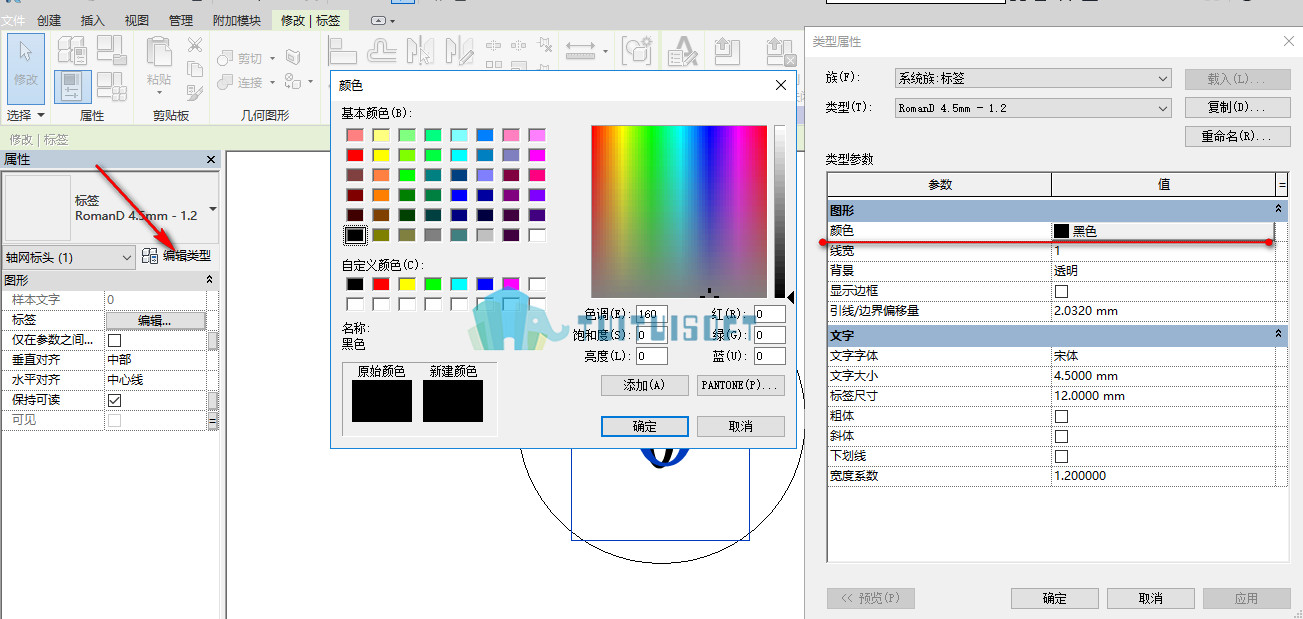Select the Modify arrow tool
This screenshot has width=1303, height=619.
pos(26,67)
